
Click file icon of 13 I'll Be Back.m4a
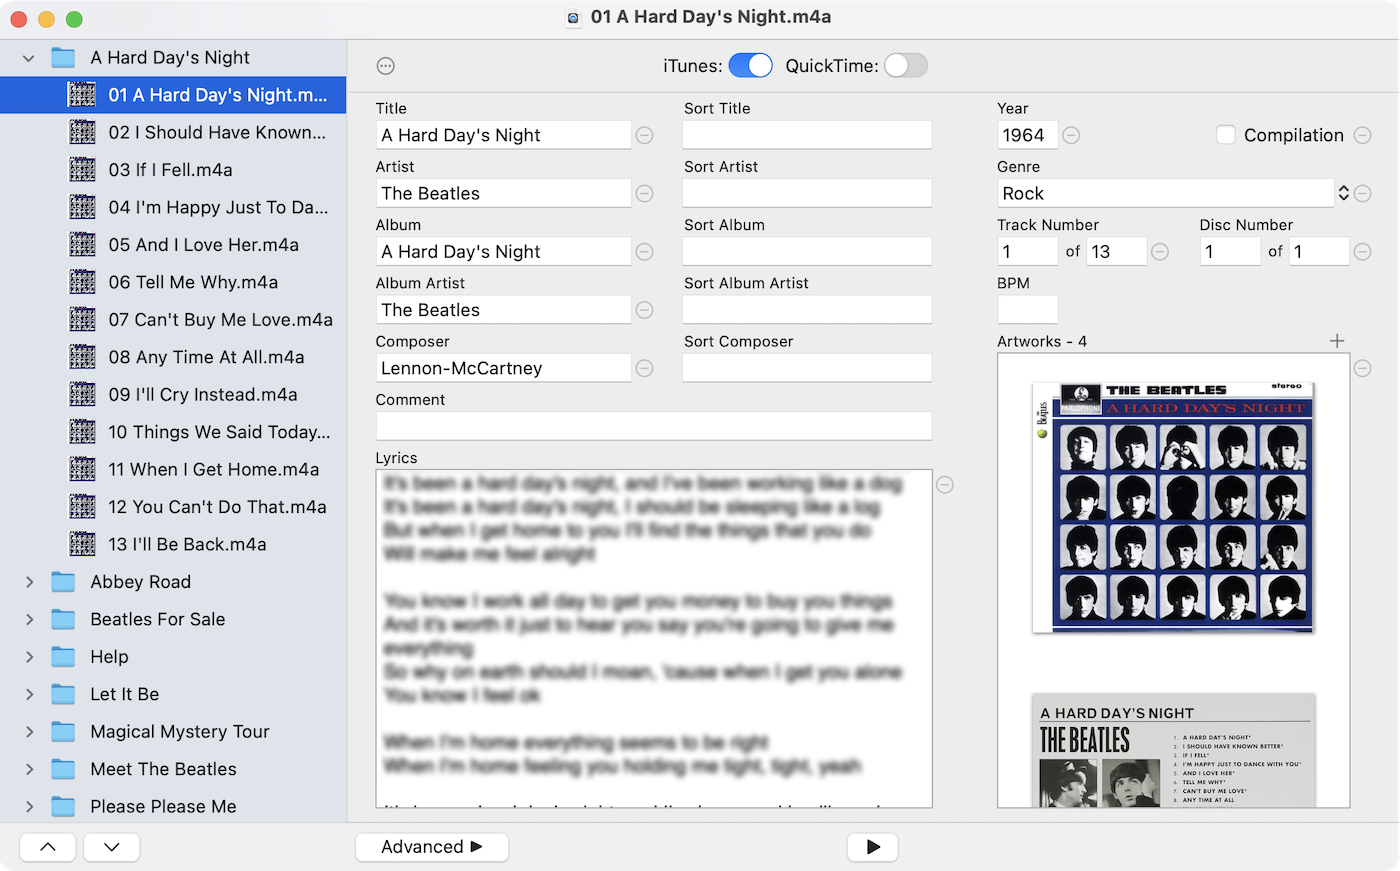click(x=82, y=544)
